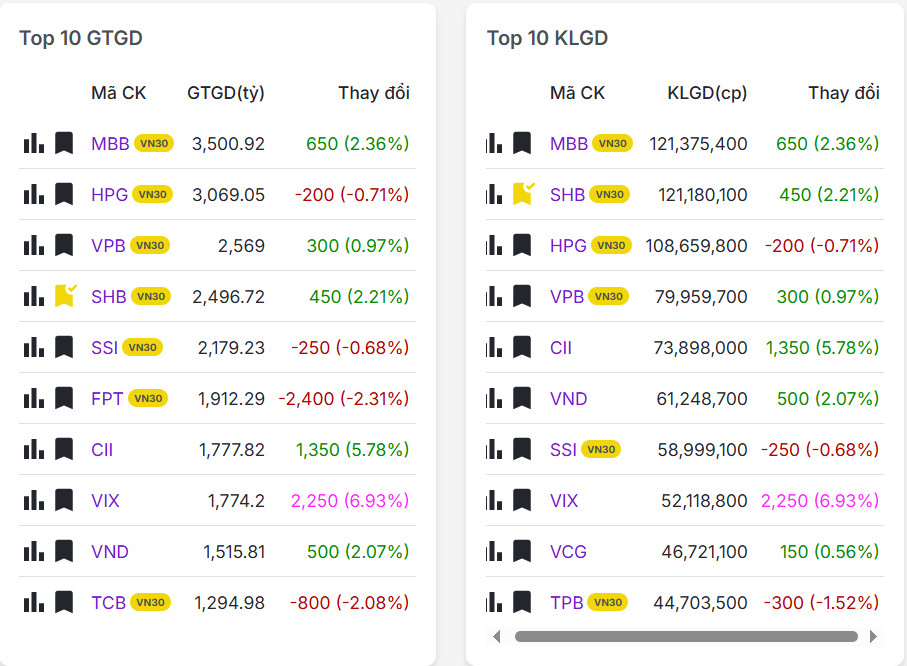Bookmark MBB in Top 10 KLGD

522,143
